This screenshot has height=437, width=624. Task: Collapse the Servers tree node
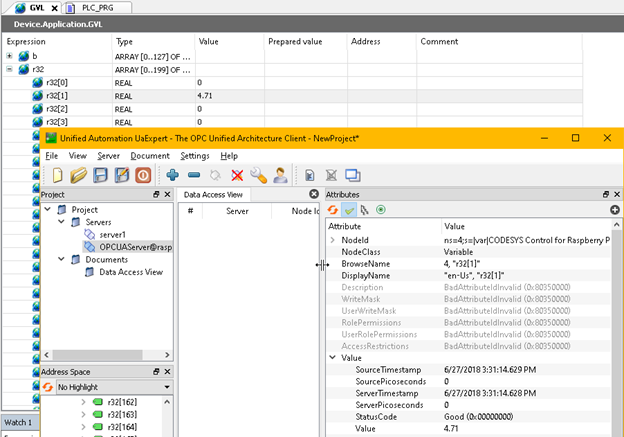tap(61, 222)
